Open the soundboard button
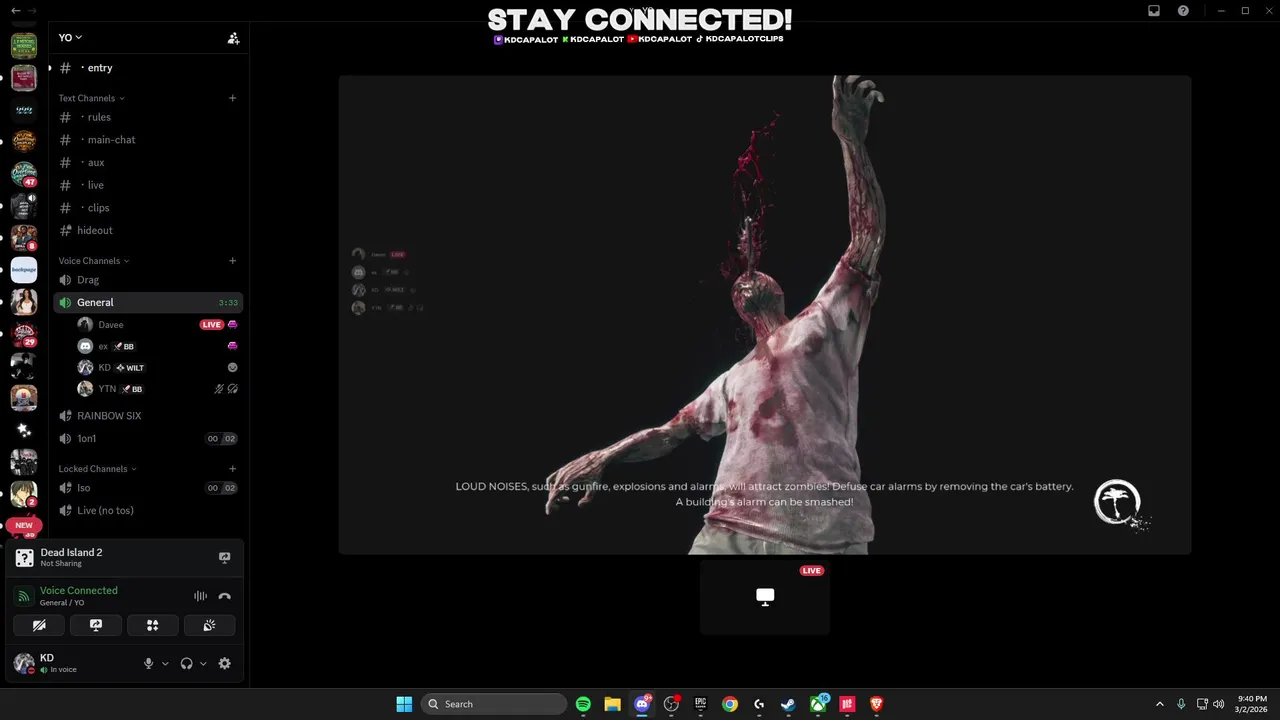 pyautogui.click(x=209, y=625)
